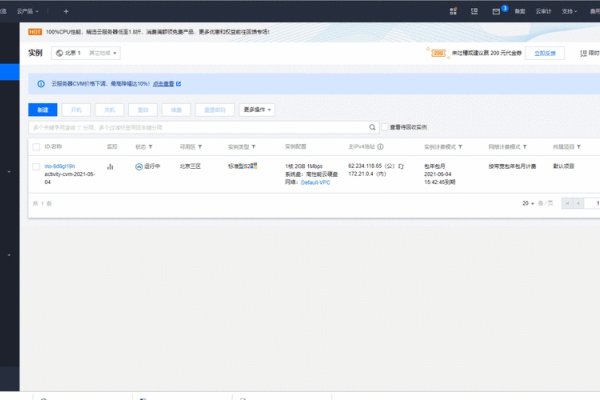This screenshot has height=400, width=600.
Task: Click the private IP 172.21.0.4 text
Action: click(367, 174)
